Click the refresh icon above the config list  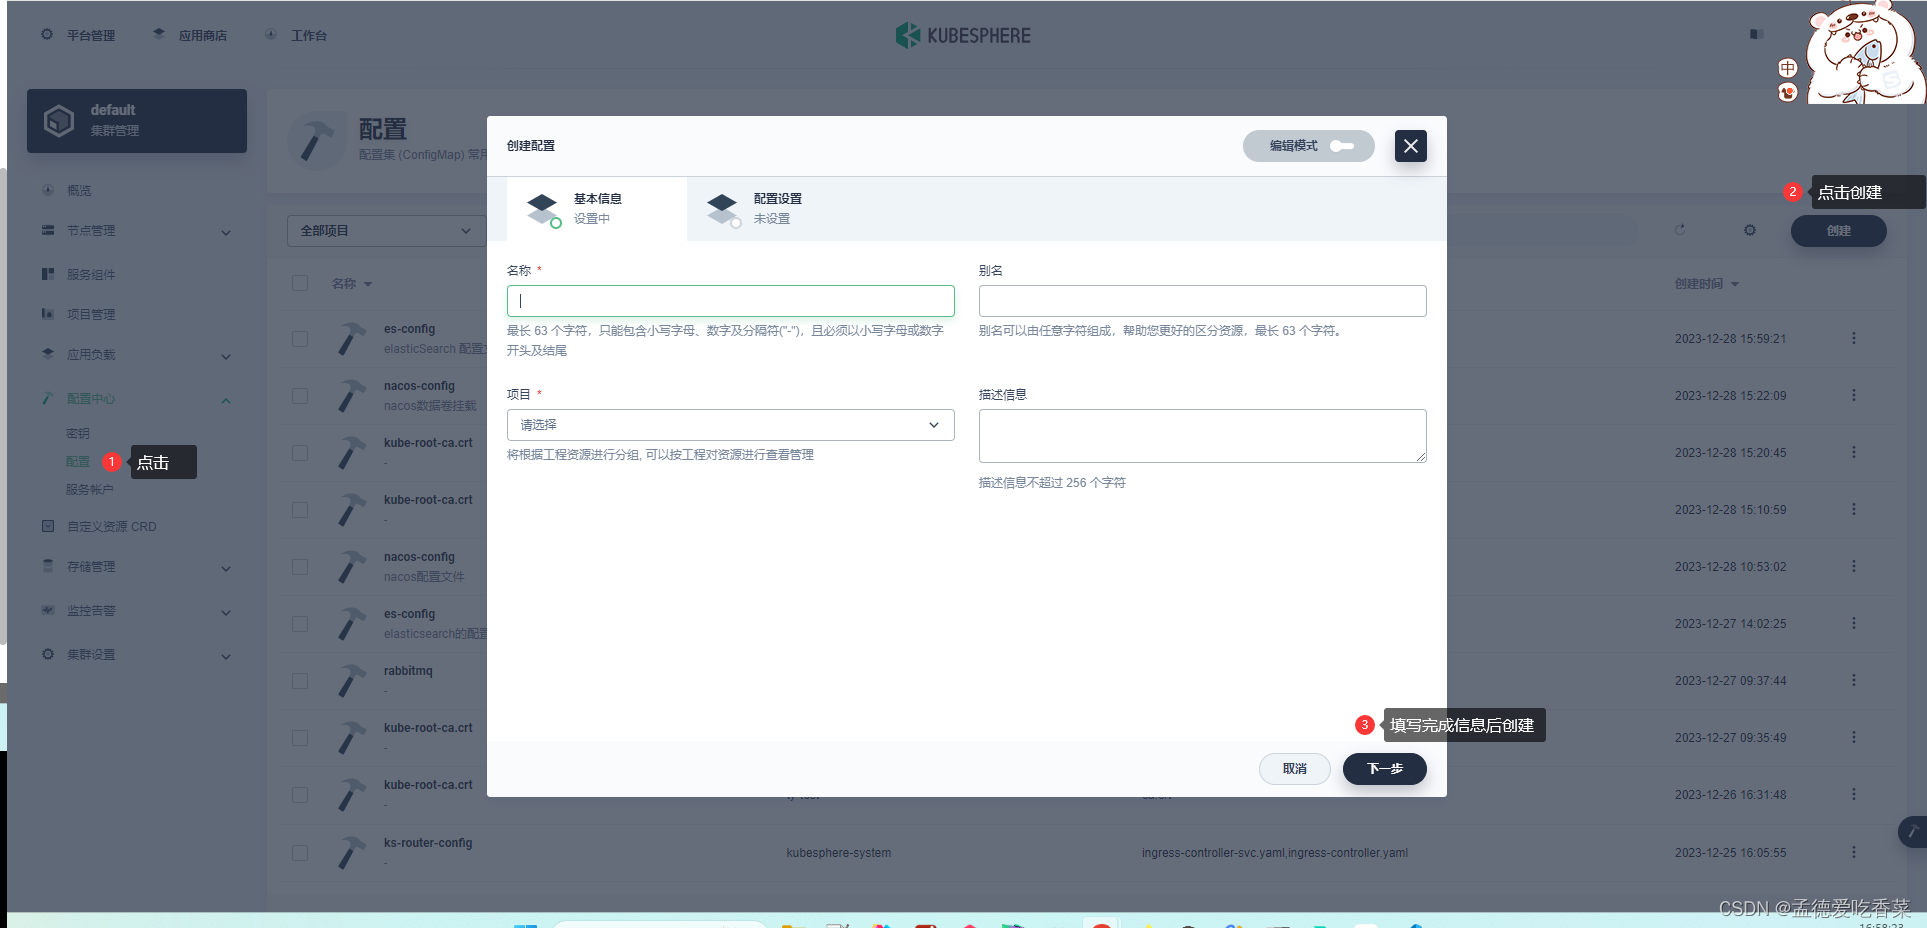click(1680, 230)
